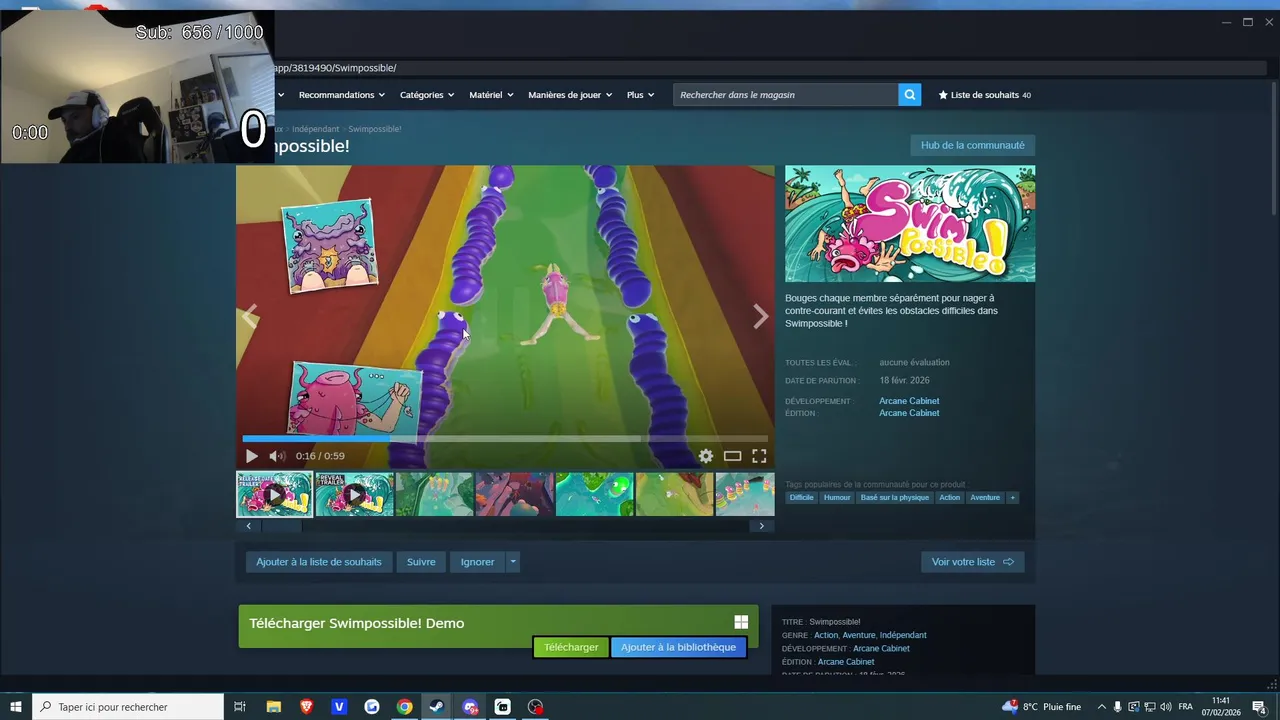Screen dimensions: 1280x720
Task: Expand Manières de jouer menu
Action: click(570, 95)
